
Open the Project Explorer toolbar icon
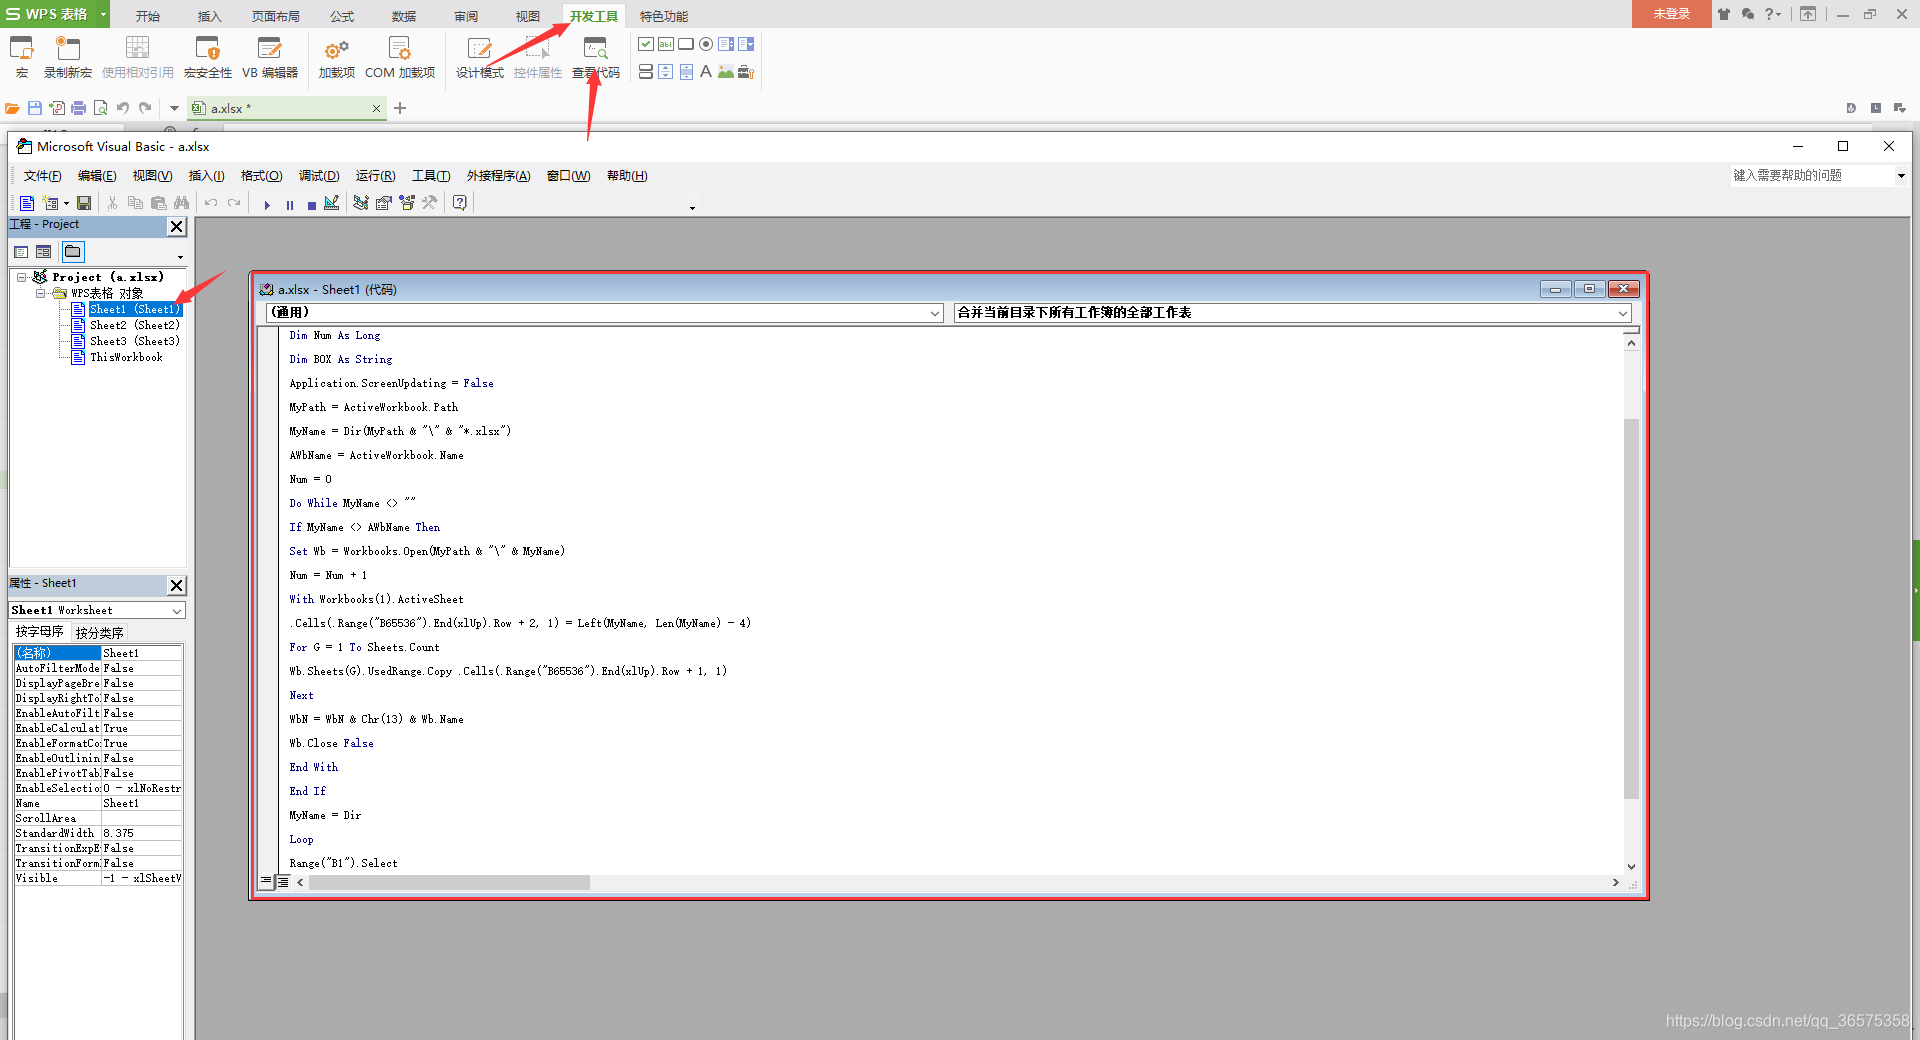361,203
